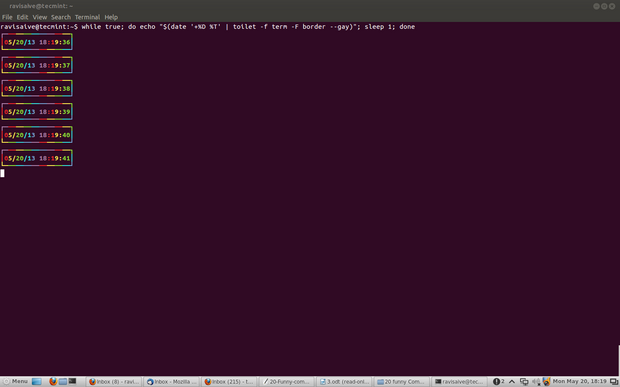The image size is (620, 387).
Task: Click the rainbow timestamp box reading 18:19:40
Action: coord(37,135)
